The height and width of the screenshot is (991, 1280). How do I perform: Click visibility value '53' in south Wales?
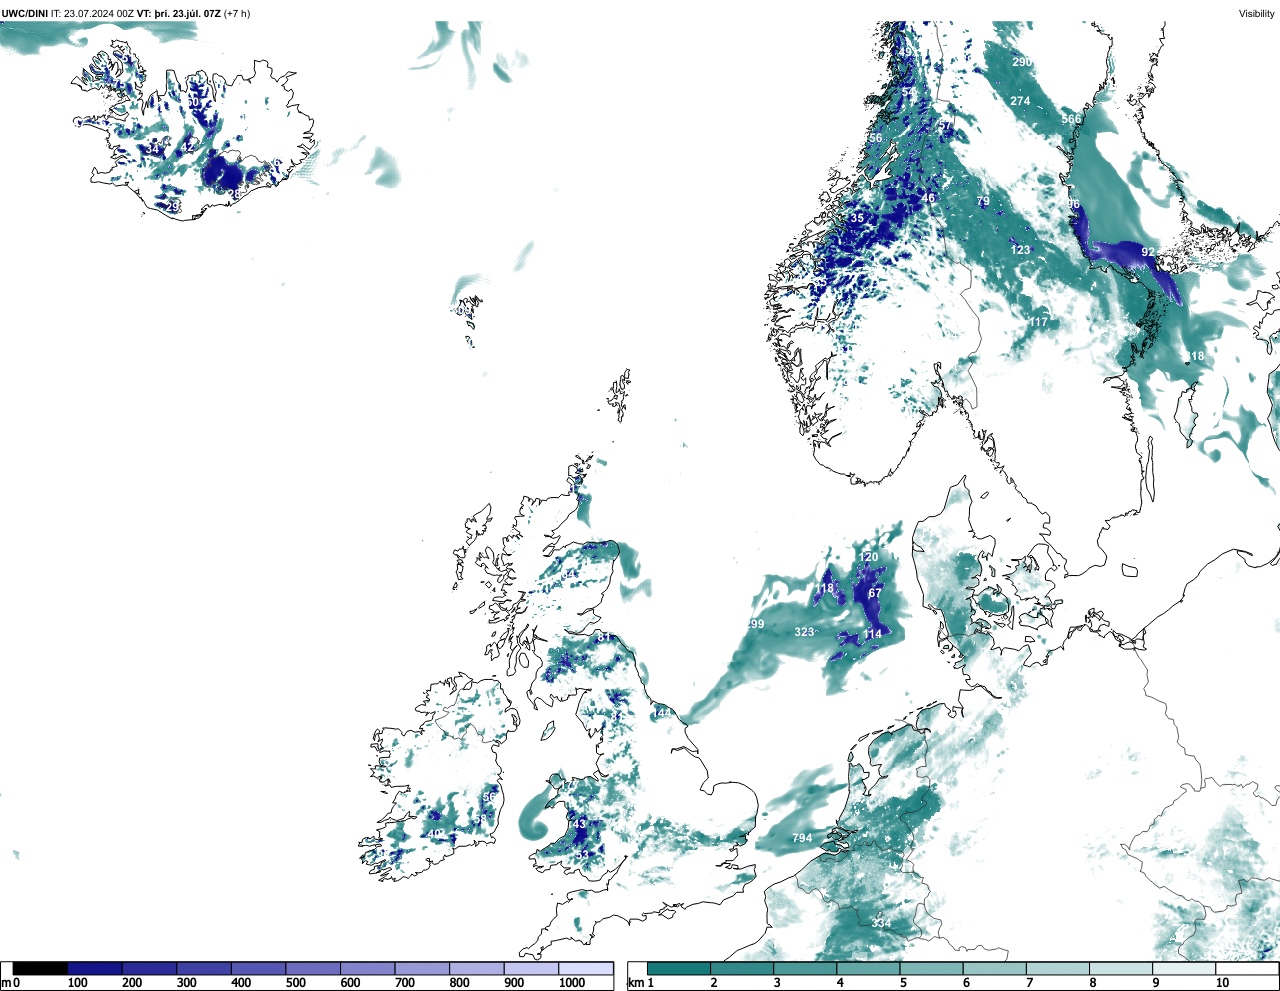tap(584, 855)
